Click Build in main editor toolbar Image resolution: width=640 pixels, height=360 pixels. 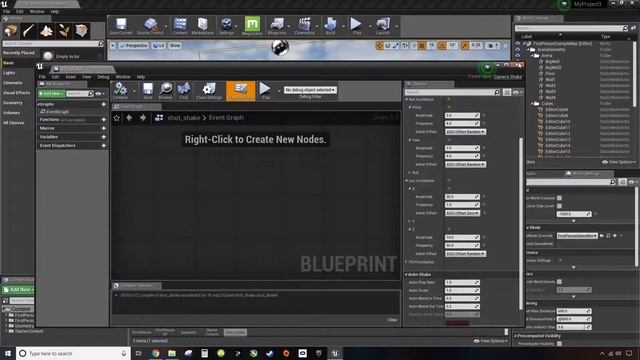[x=330, y=26]
